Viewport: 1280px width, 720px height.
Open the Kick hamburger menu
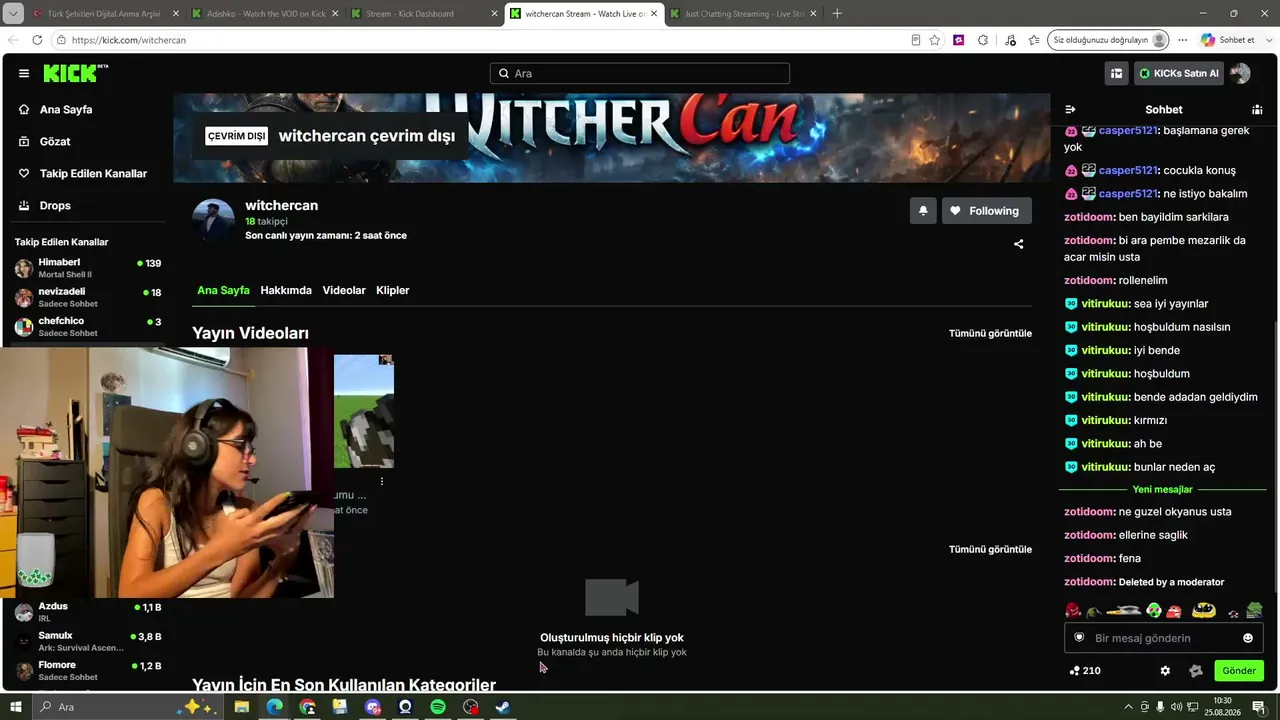click(x=23, y=73)
